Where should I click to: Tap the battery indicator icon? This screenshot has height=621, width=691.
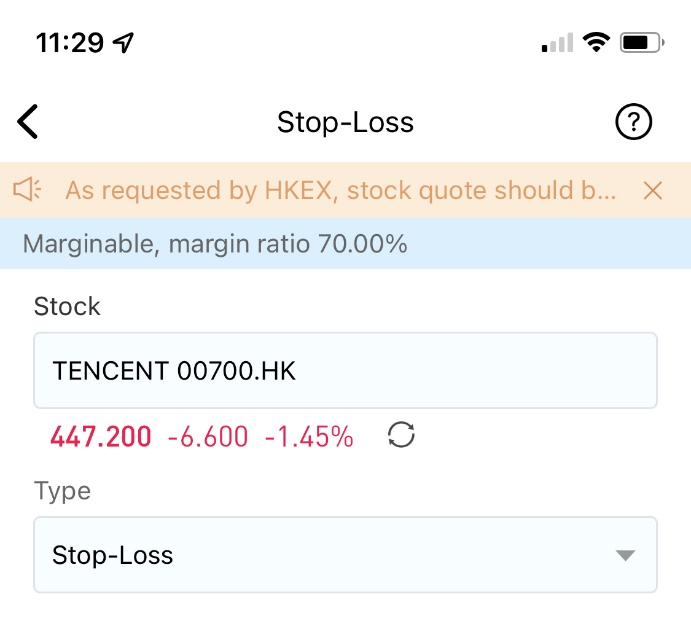click(642, 43)
